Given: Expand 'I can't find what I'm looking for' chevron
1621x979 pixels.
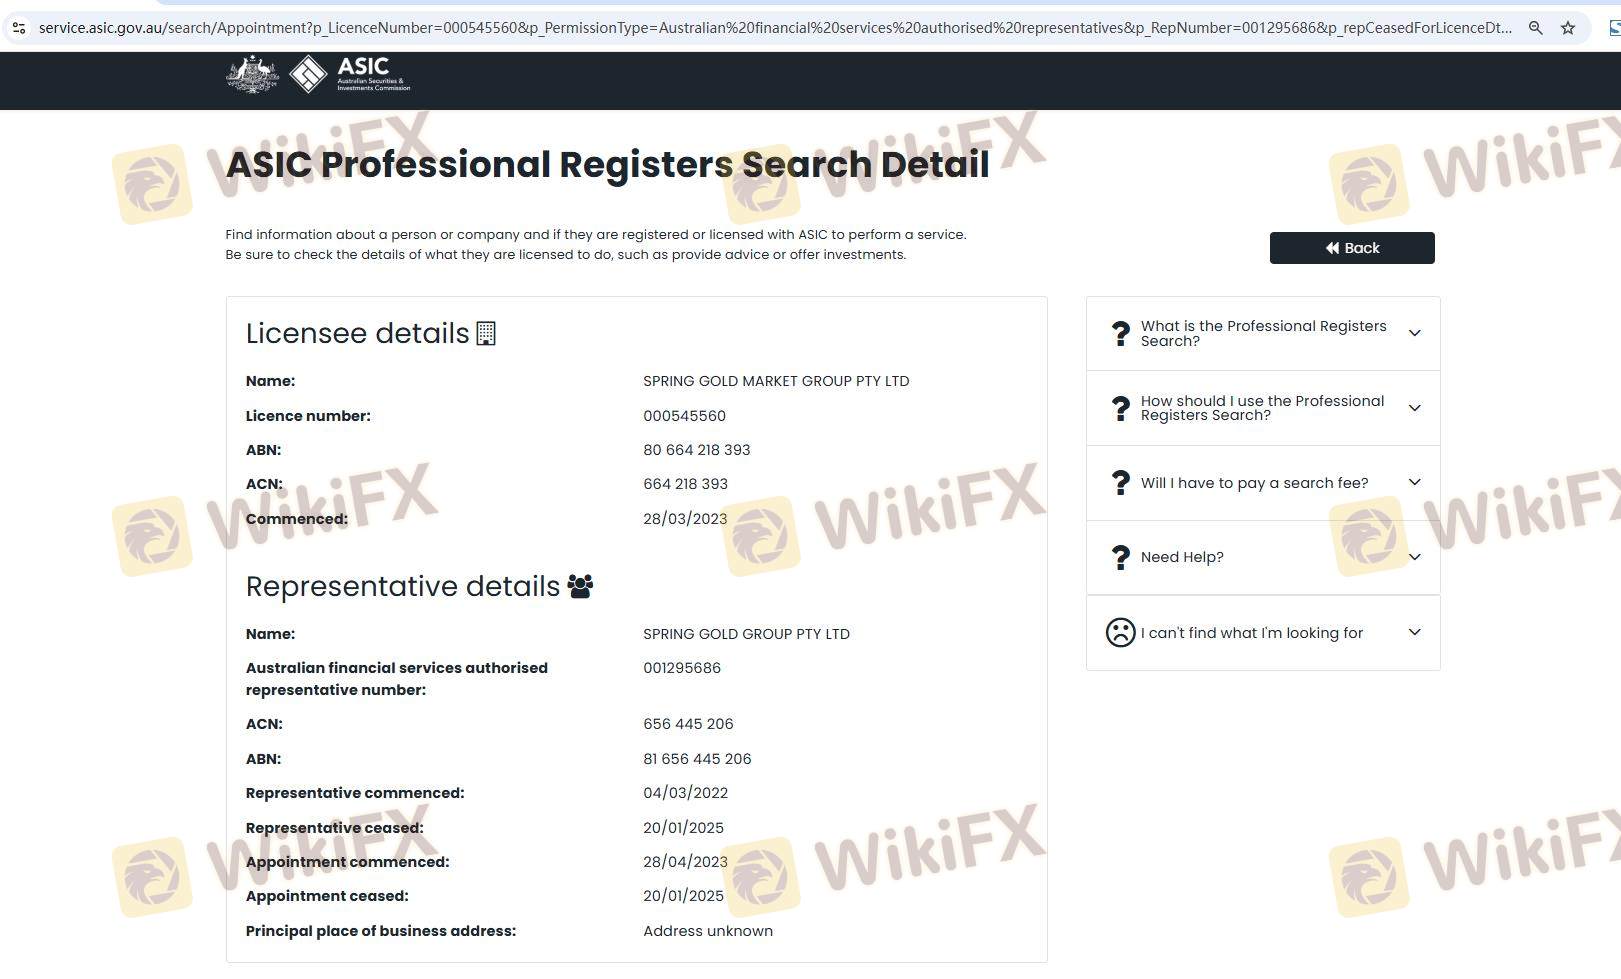Looking at the screenshot, I should coord(1414,632).
